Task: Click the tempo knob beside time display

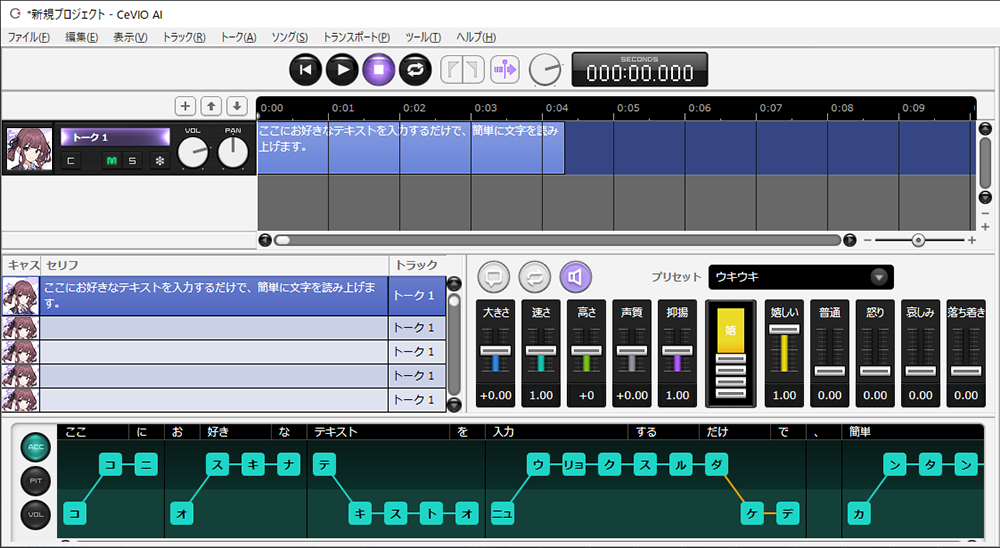Action: pos(545,70)
